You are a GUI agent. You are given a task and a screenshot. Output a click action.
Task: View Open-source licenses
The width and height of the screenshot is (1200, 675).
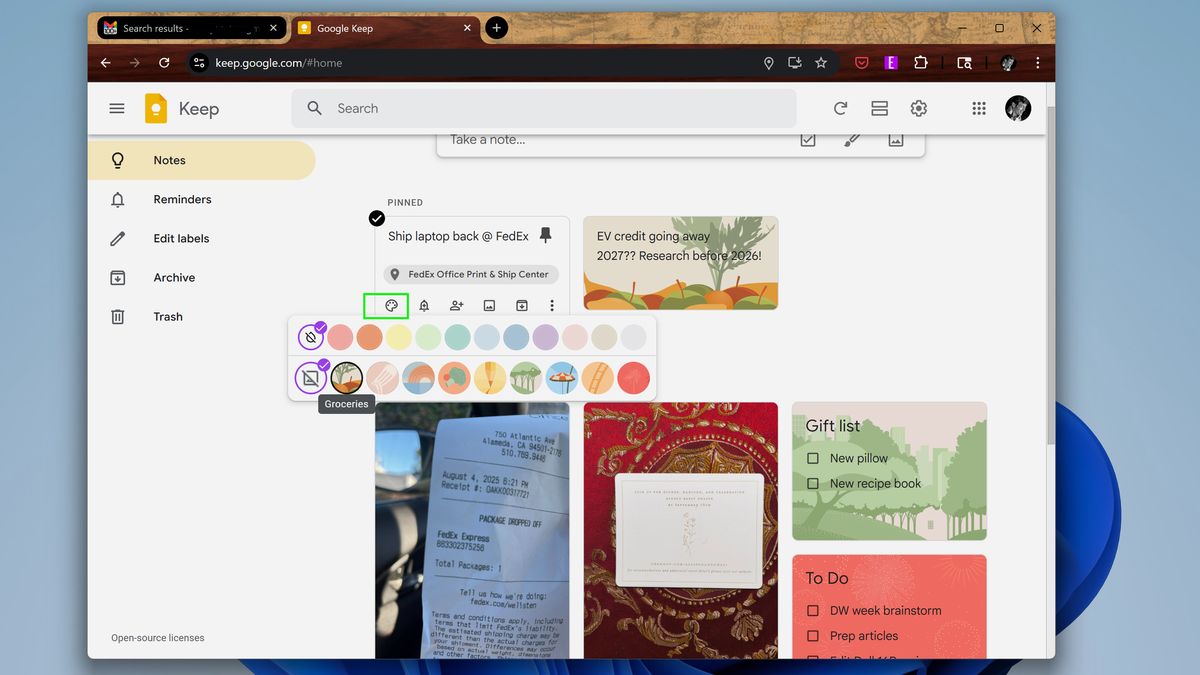[x=157, y=637]
